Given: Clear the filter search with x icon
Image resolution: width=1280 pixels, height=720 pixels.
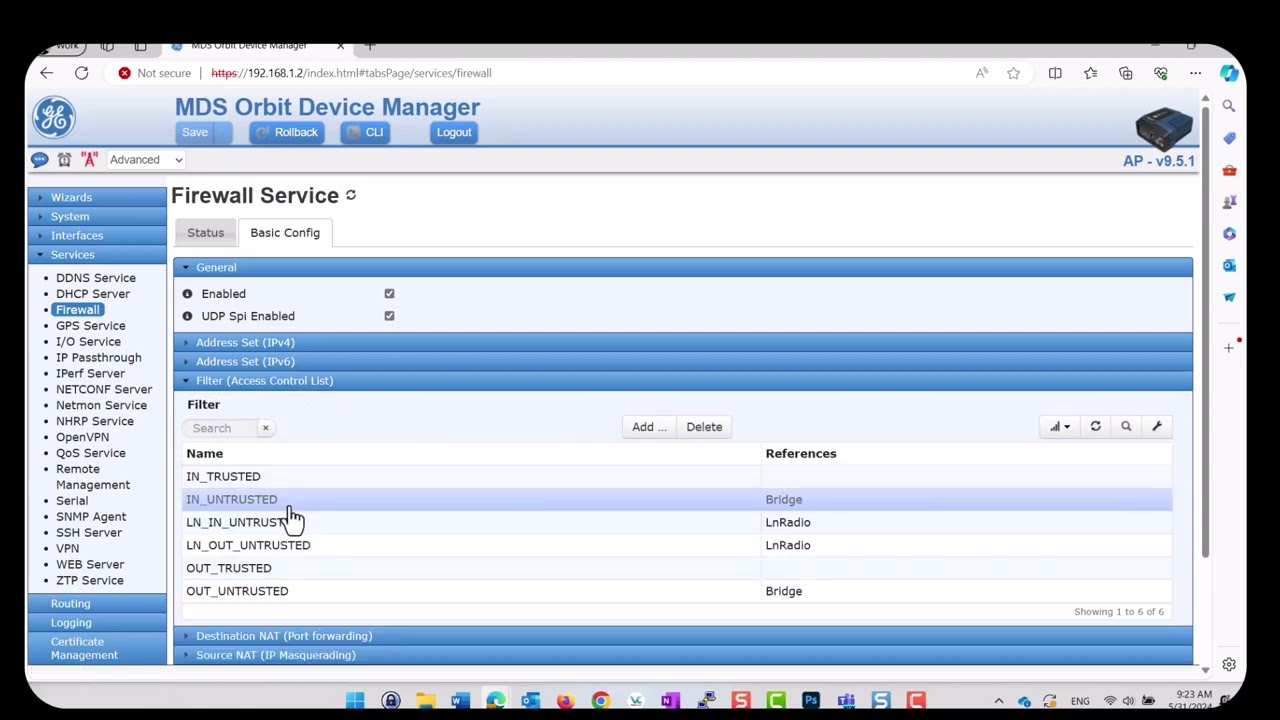Looking at the screenshot, I should coord(265,428).
